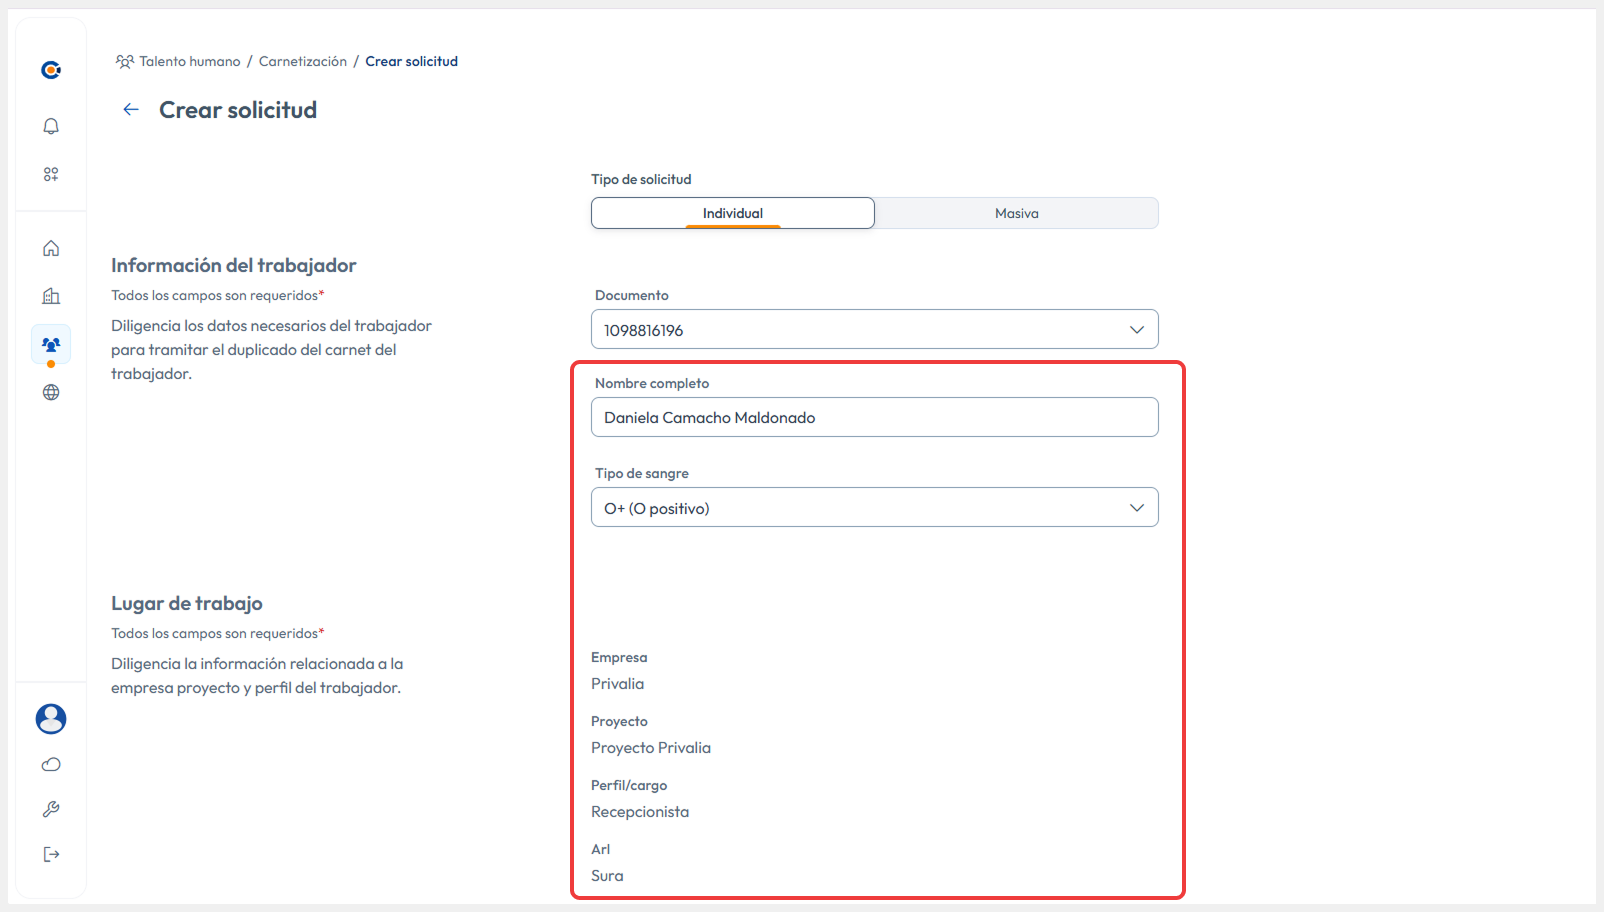Open the company buildings section
Image resolution: width=1604 pixels, height=912 pixels.
[50, 295]
